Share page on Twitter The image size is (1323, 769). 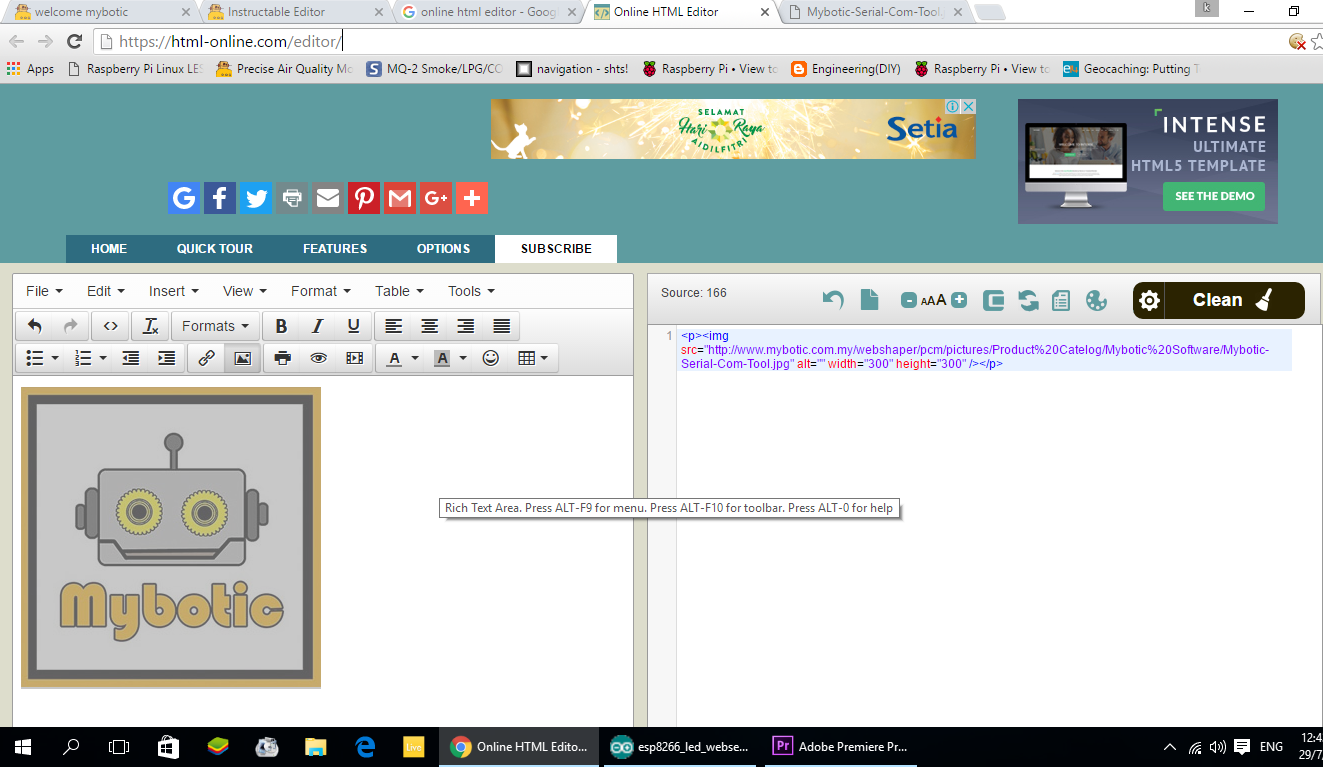[x=256, y=198]
